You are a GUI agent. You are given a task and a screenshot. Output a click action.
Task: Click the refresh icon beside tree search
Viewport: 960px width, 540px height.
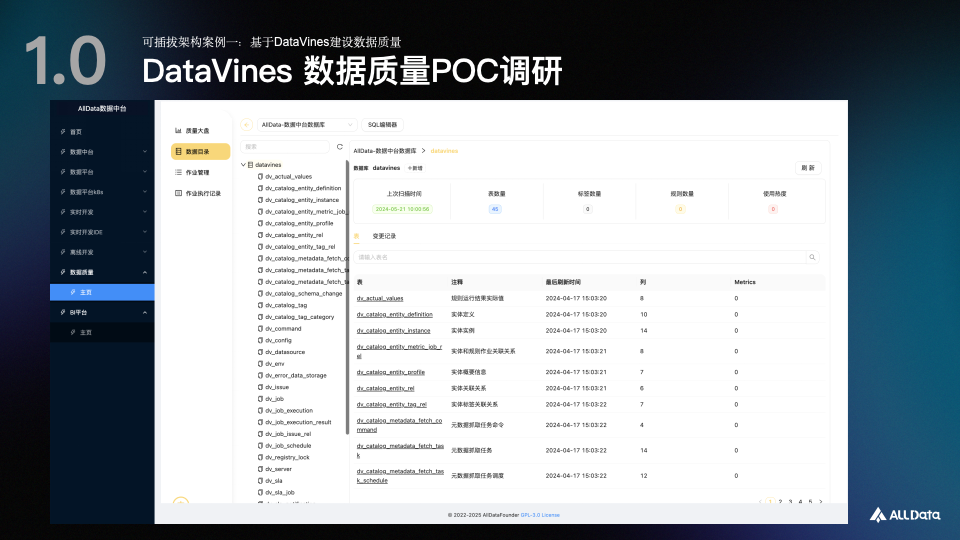[x=340, y=147]
